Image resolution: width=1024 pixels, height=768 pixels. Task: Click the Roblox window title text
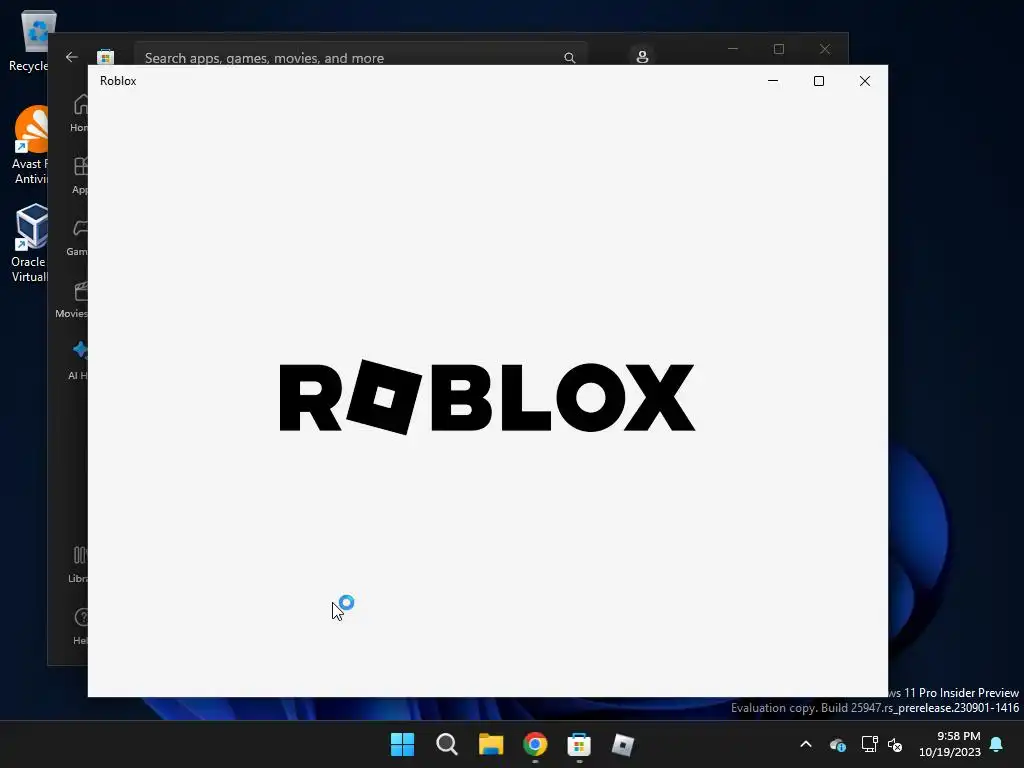(x=118, y=81)
